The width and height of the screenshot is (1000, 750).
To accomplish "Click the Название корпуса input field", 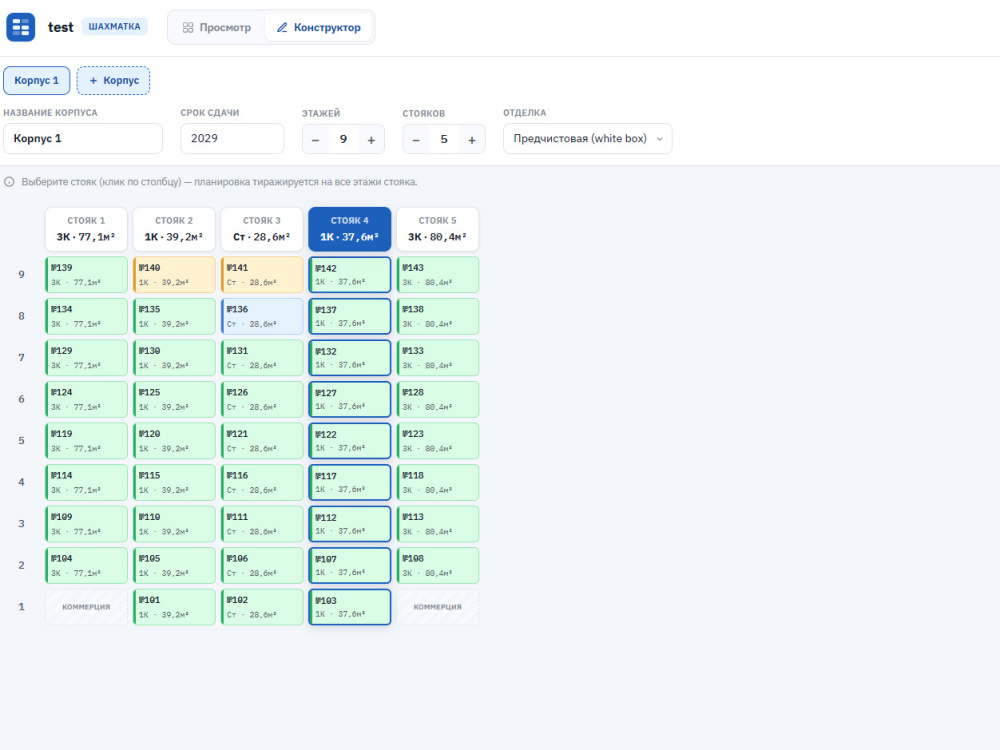I will click(x=83, y=138).
